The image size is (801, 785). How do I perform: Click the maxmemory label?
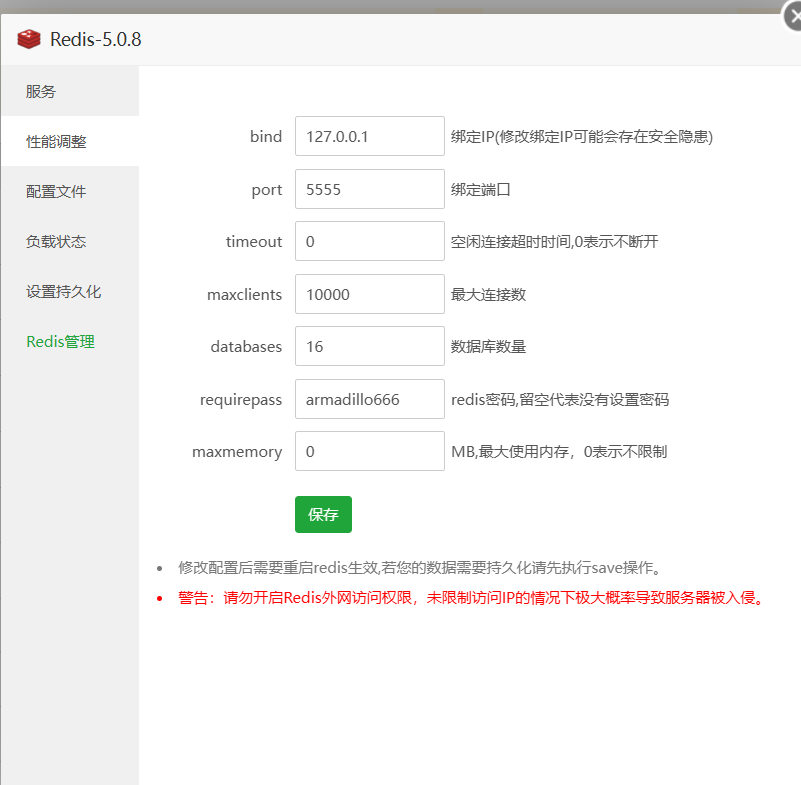point(237,453)
